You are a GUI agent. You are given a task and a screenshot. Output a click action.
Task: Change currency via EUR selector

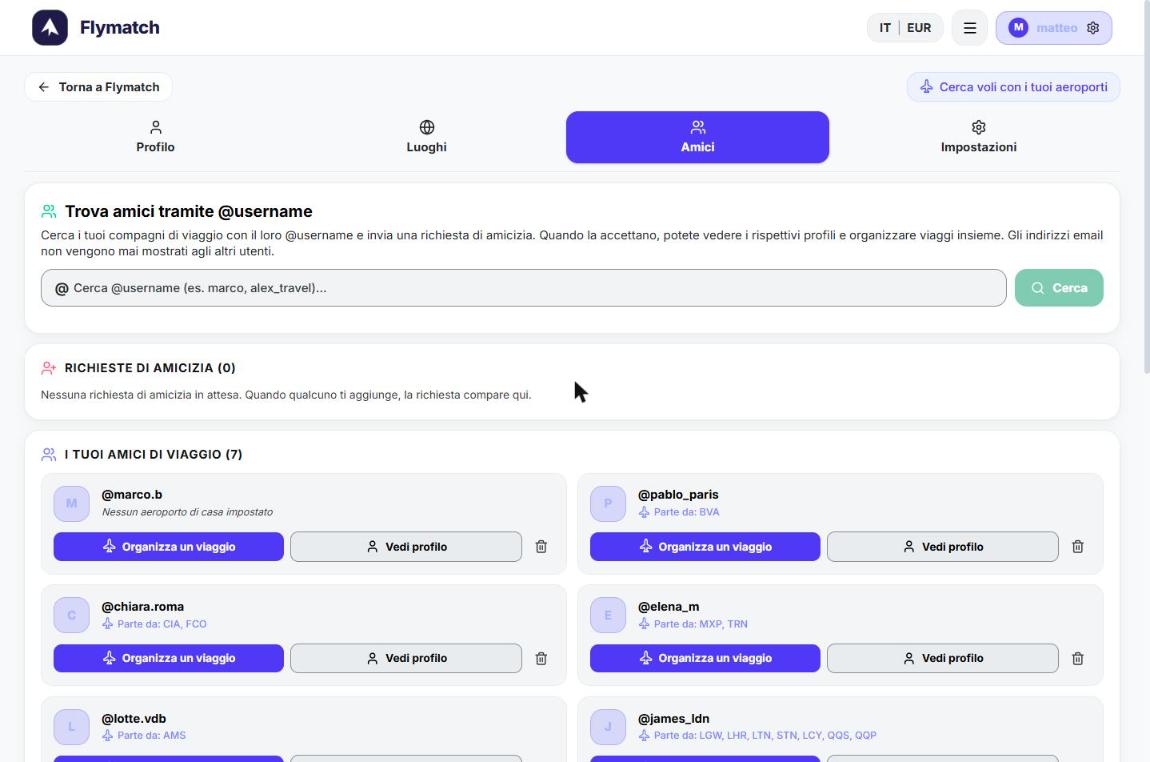[919, 28]
